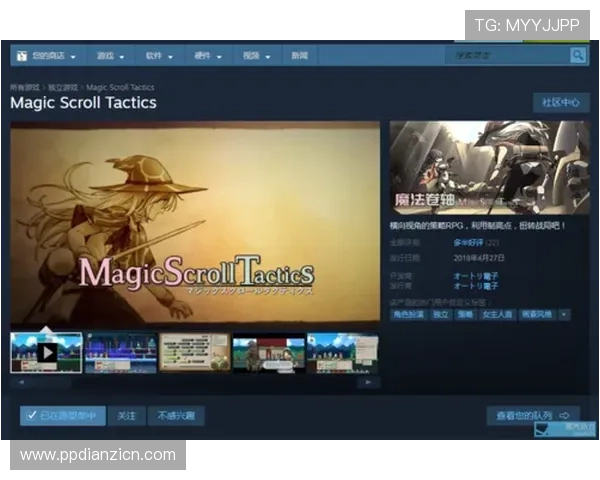Click the 不感兴趣 ignore button

pos(176,416)
